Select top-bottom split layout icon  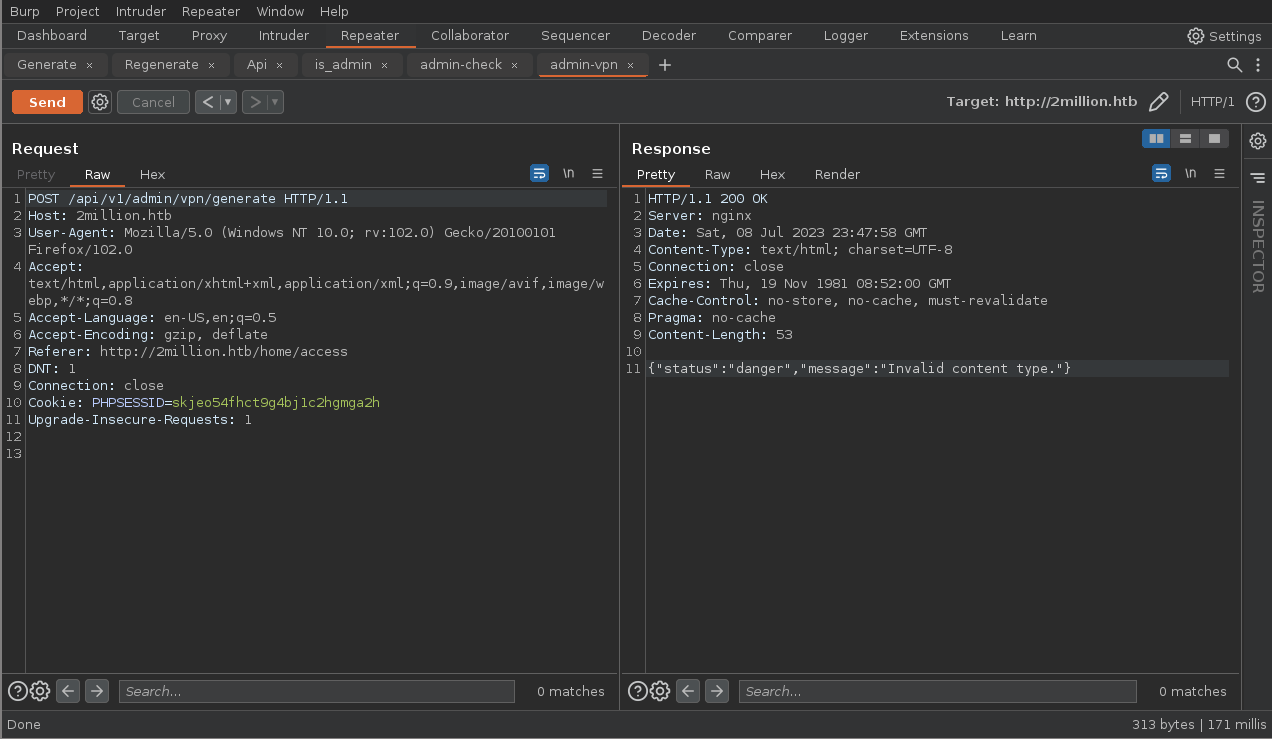1185,138
